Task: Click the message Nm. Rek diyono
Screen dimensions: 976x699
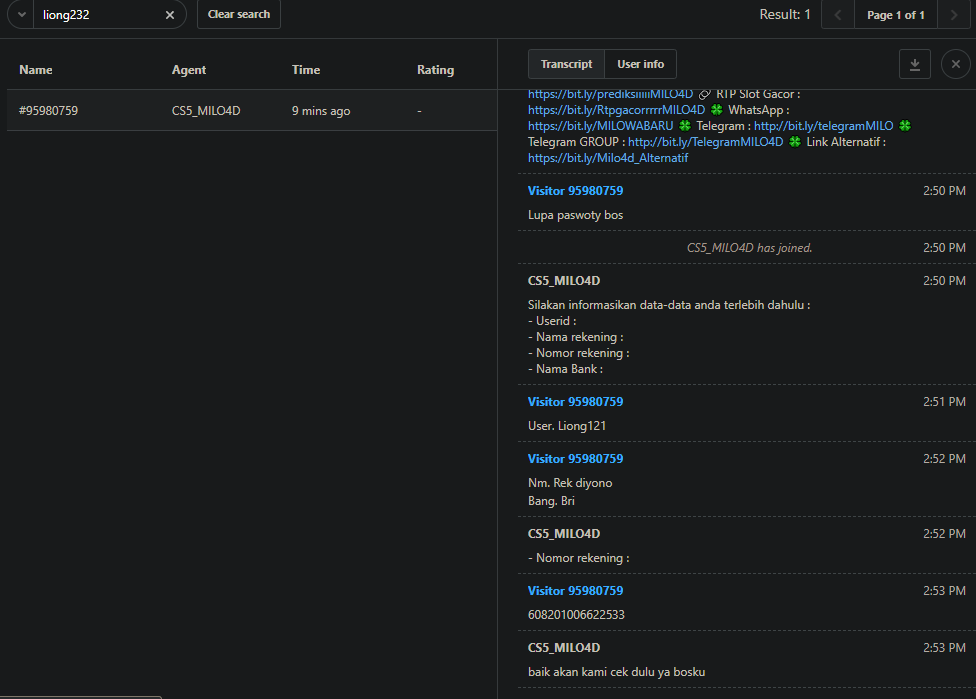Action: 570,483
